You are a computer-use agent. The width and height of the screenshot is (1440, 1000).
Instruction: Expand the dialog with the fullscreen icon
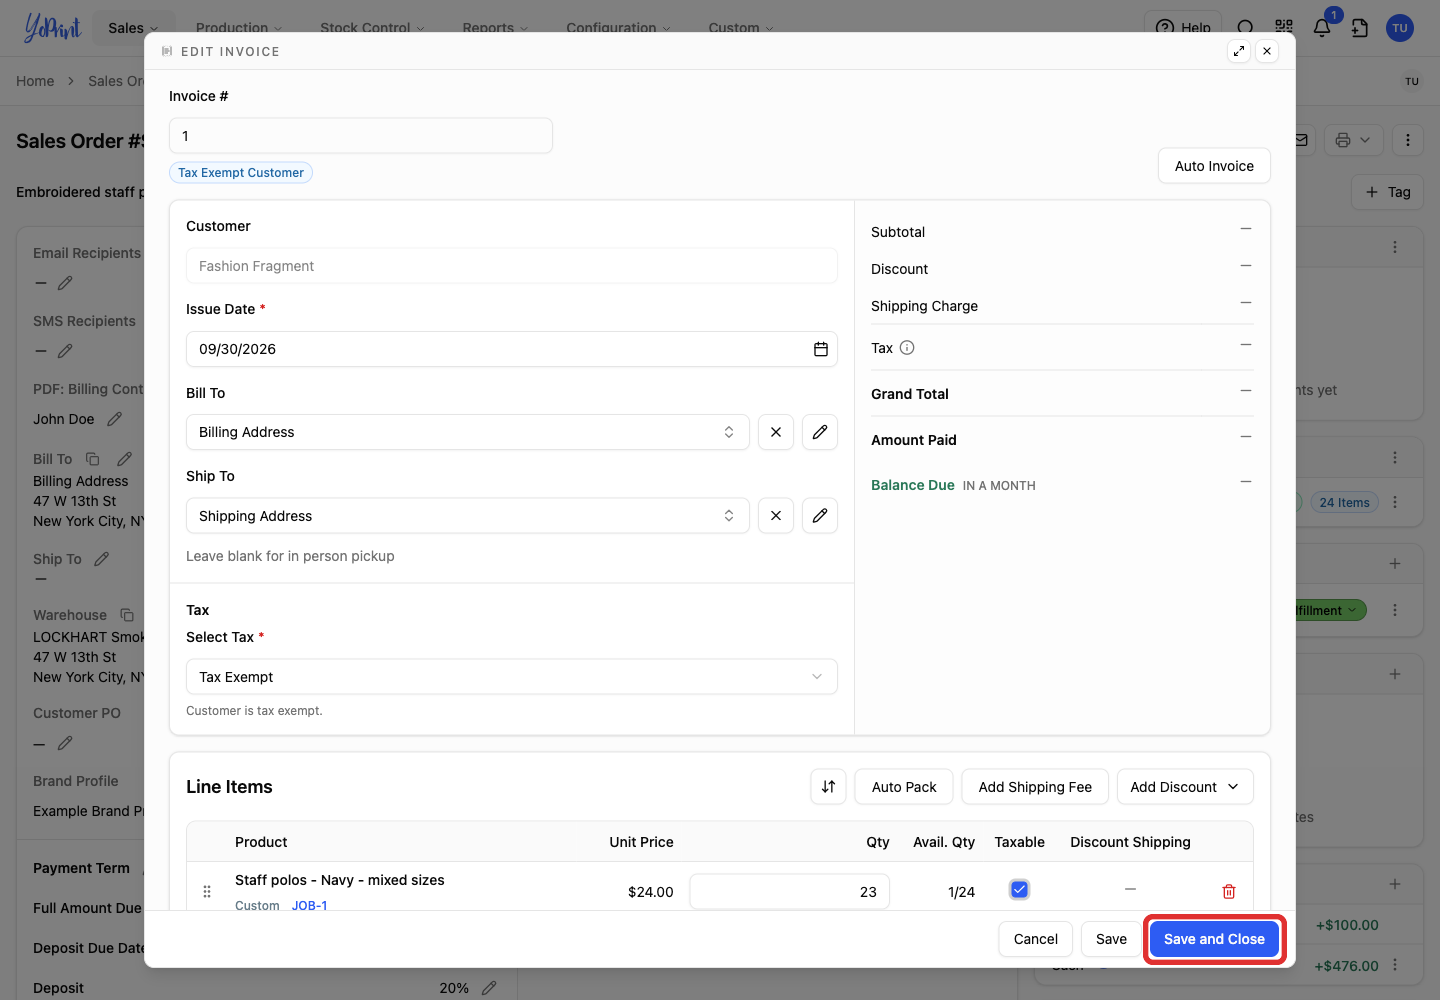pyautogui.click(x=1239, y=51)
